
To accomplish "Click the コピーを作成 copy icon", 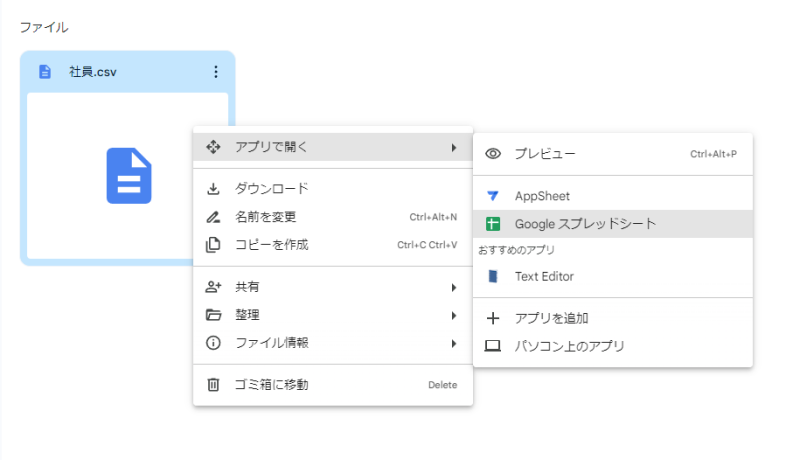I will click(213, 245).
